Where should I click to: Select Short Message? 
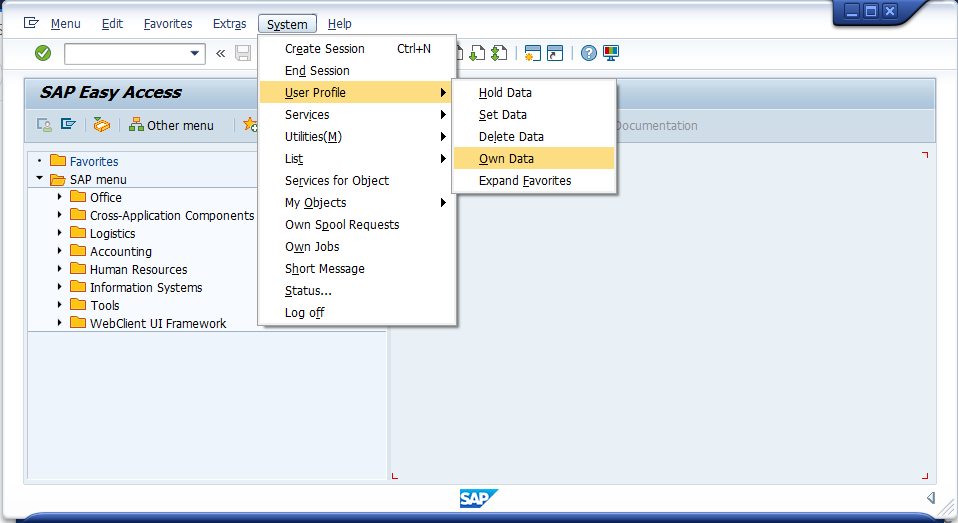[357, 269]
